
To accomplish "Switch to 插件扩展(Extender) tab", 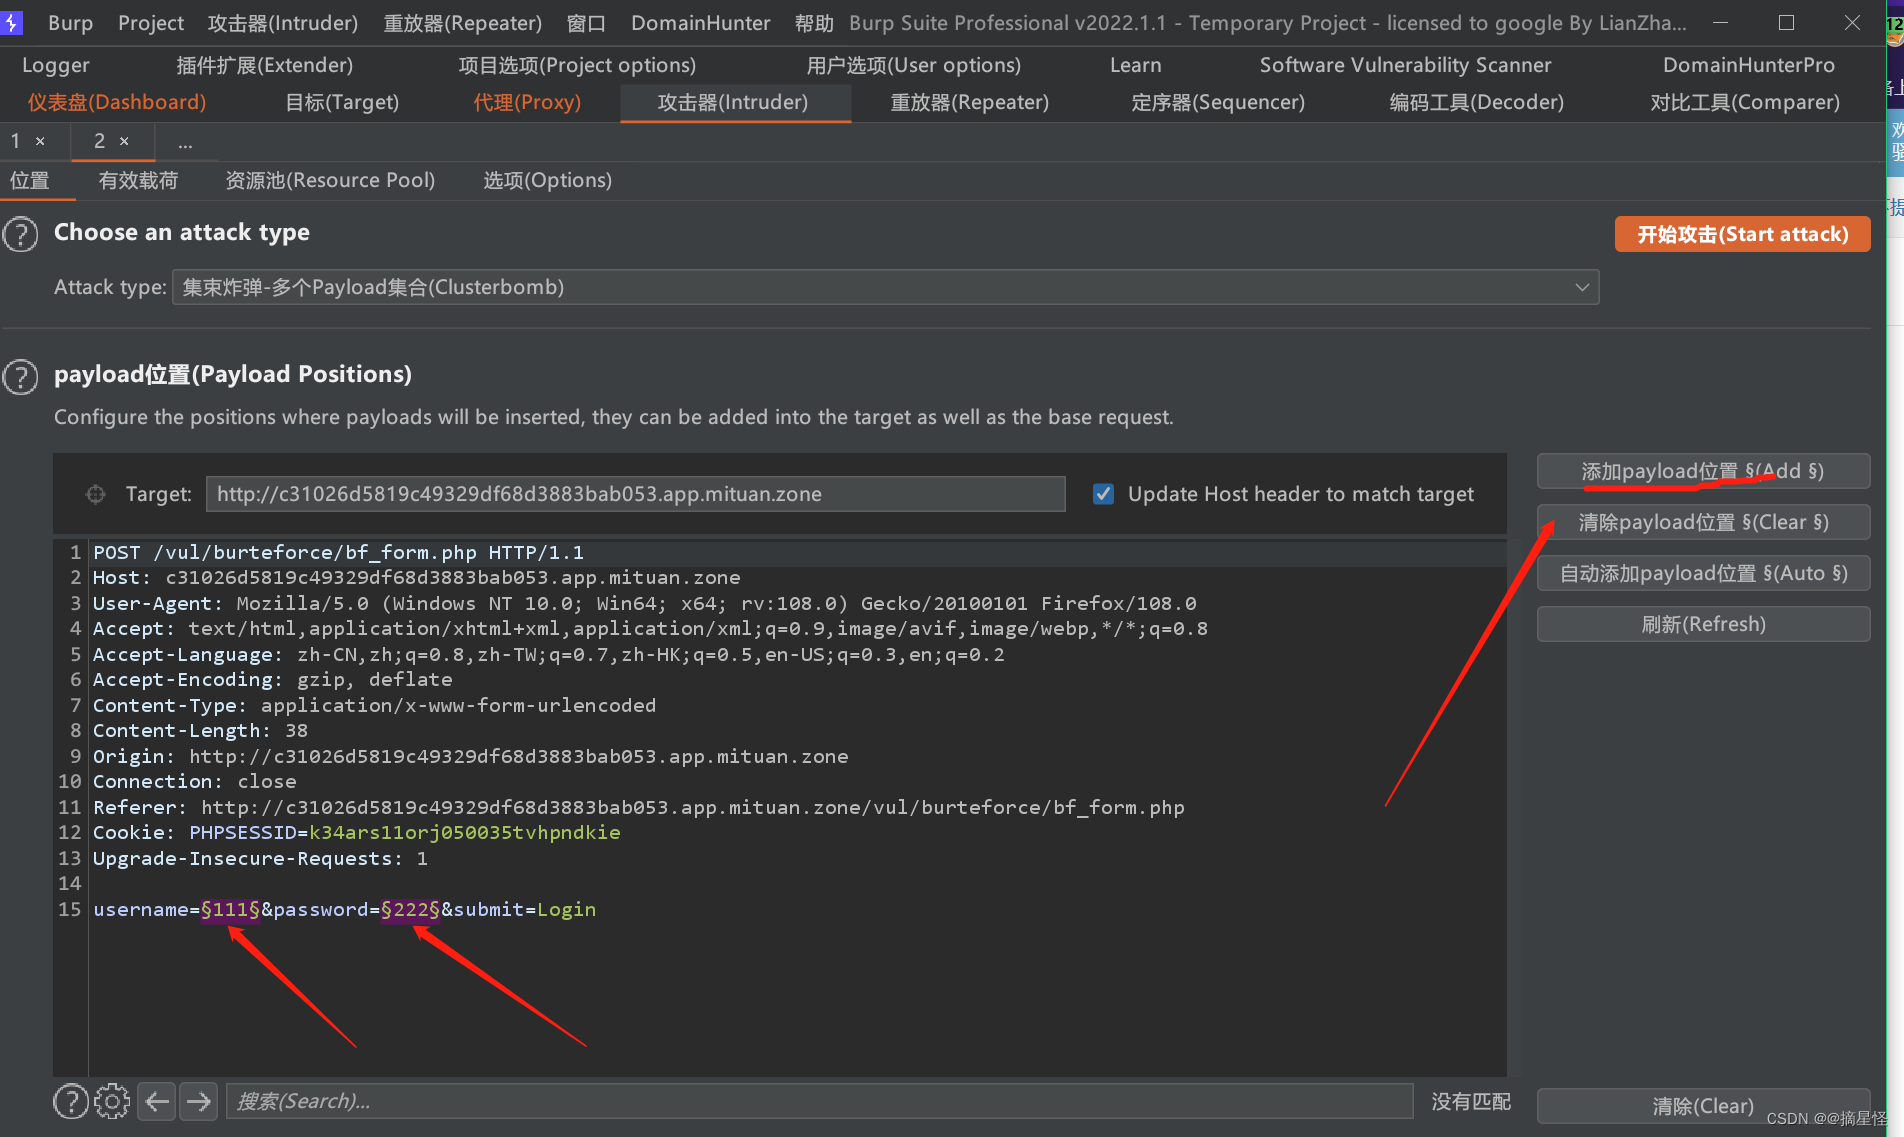I will pyautogui.click(x=265, y=65).
